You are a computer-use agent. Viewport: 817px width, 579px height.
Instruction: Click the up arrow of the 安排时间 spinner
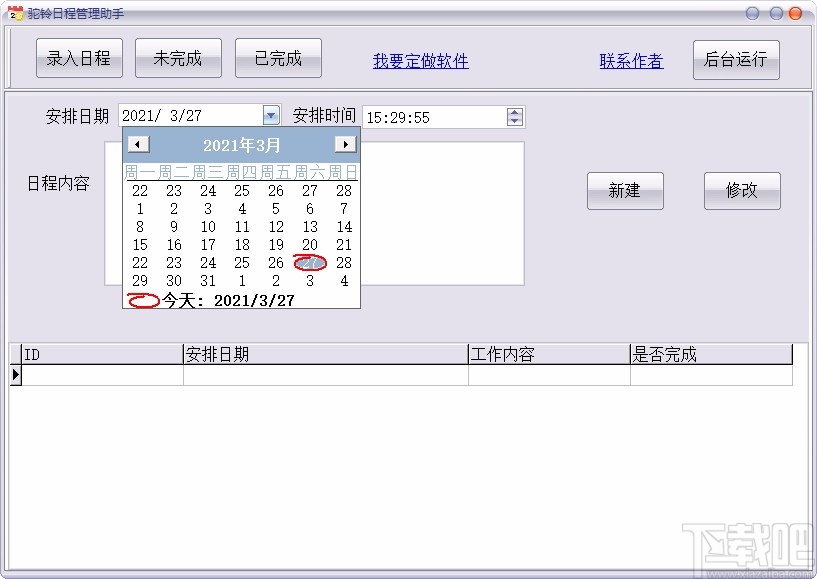point(515,111)
